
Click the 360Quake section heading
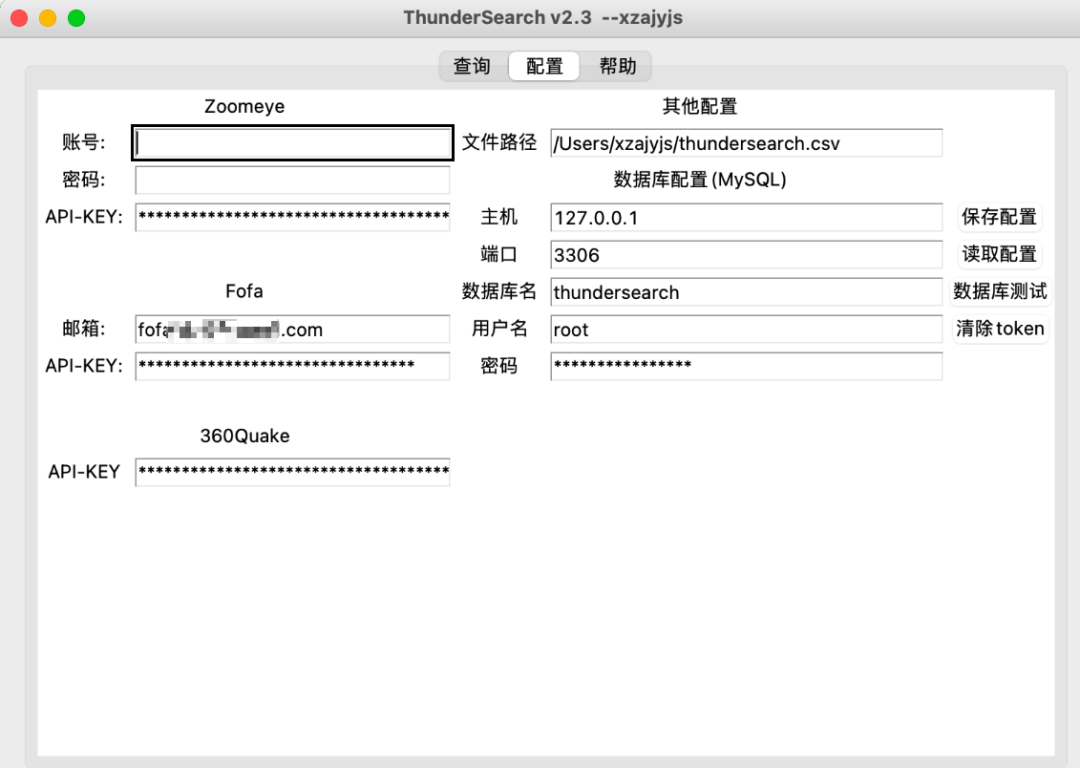tap(245, 435)
